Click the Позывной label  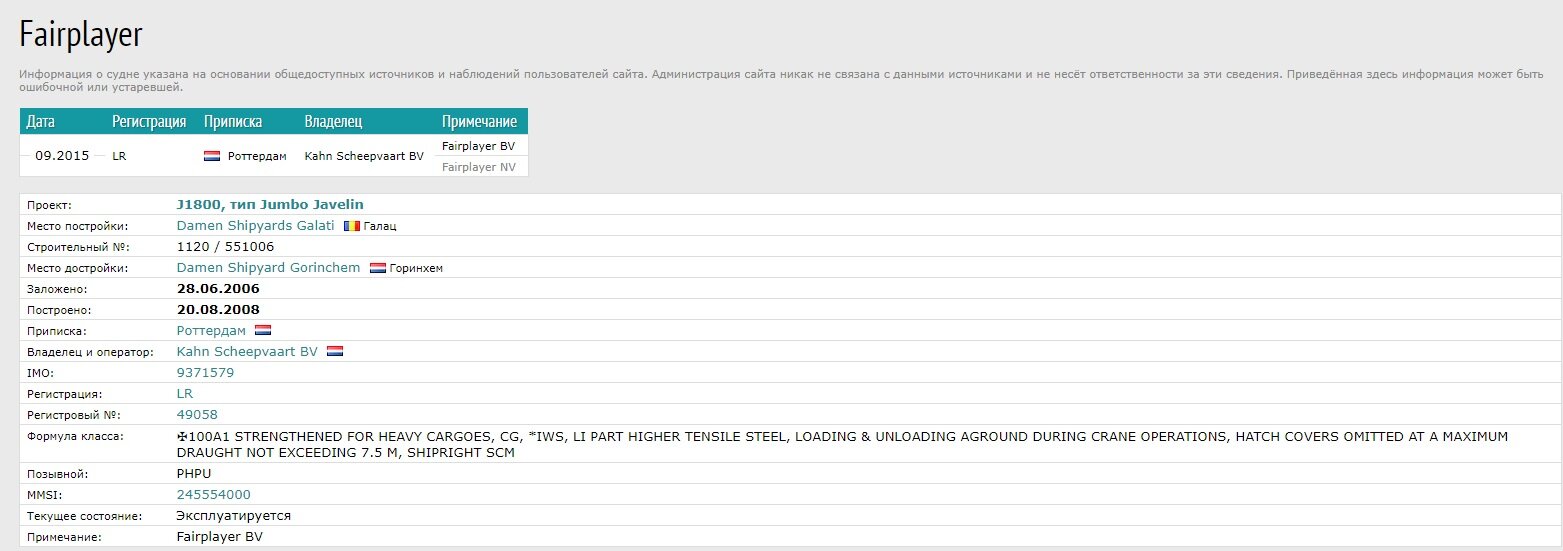[x=58, y=474]
